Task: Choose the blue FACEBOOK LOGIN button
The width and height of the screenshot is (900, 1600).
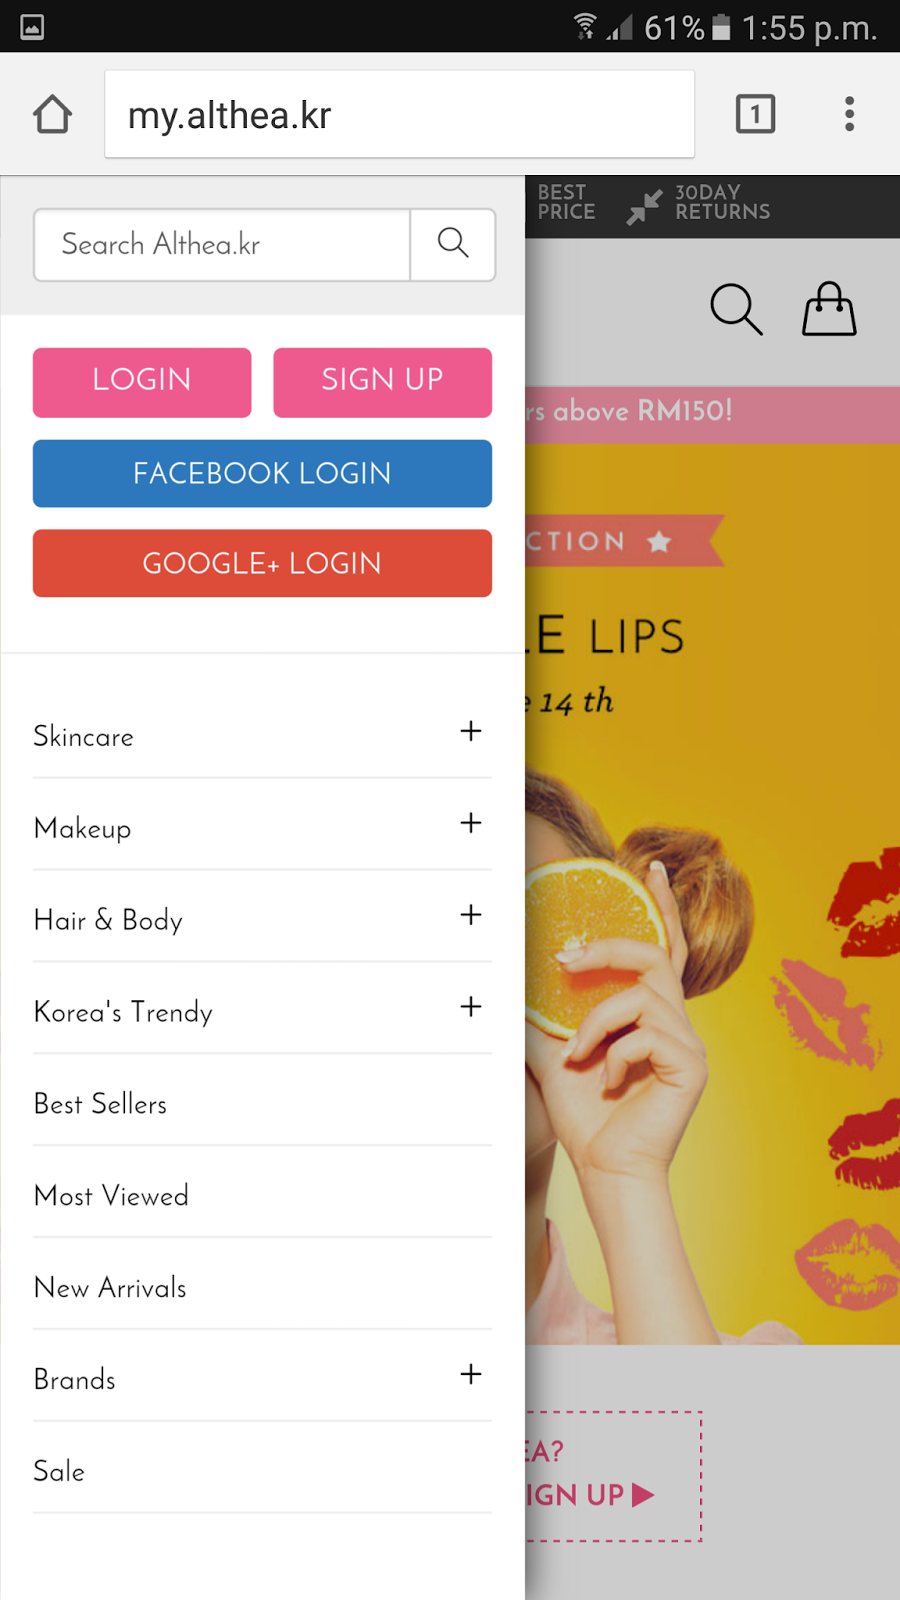Action: pos(262,473)
